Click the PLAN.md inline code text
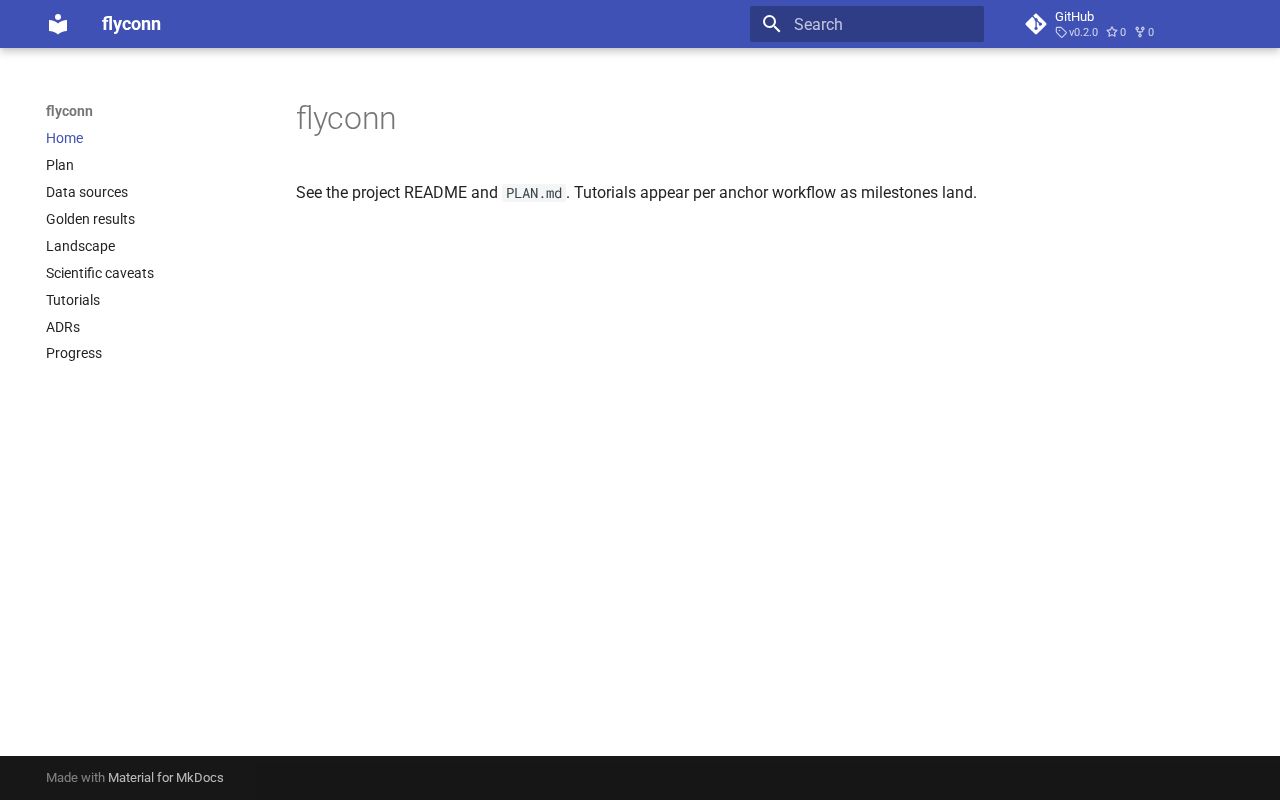Image resolution: width=1280 pixels, height=800 pixels. [x=534, y=193]
